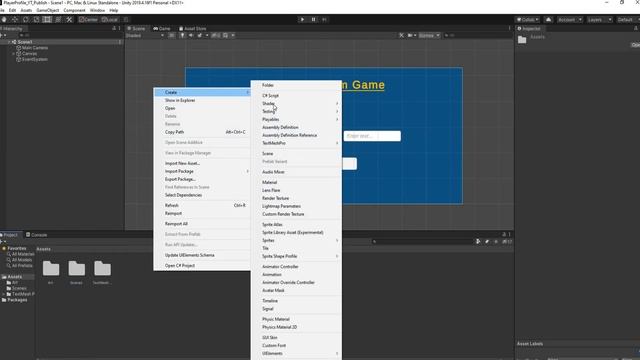This screenshot has width=640, height=360.
Task: Open the Shaded draw mode dropdown
Action: coord(145,36)
